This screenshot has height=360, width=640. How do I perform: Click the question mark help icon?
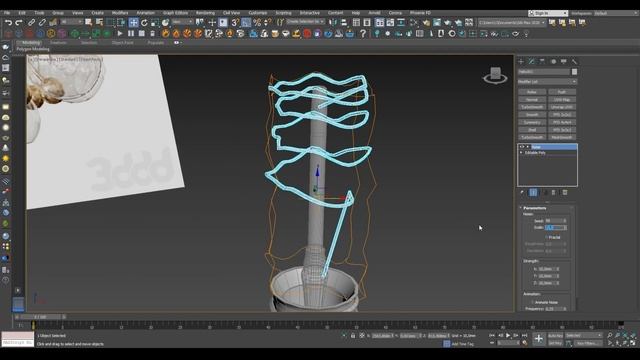pos(363,33)
